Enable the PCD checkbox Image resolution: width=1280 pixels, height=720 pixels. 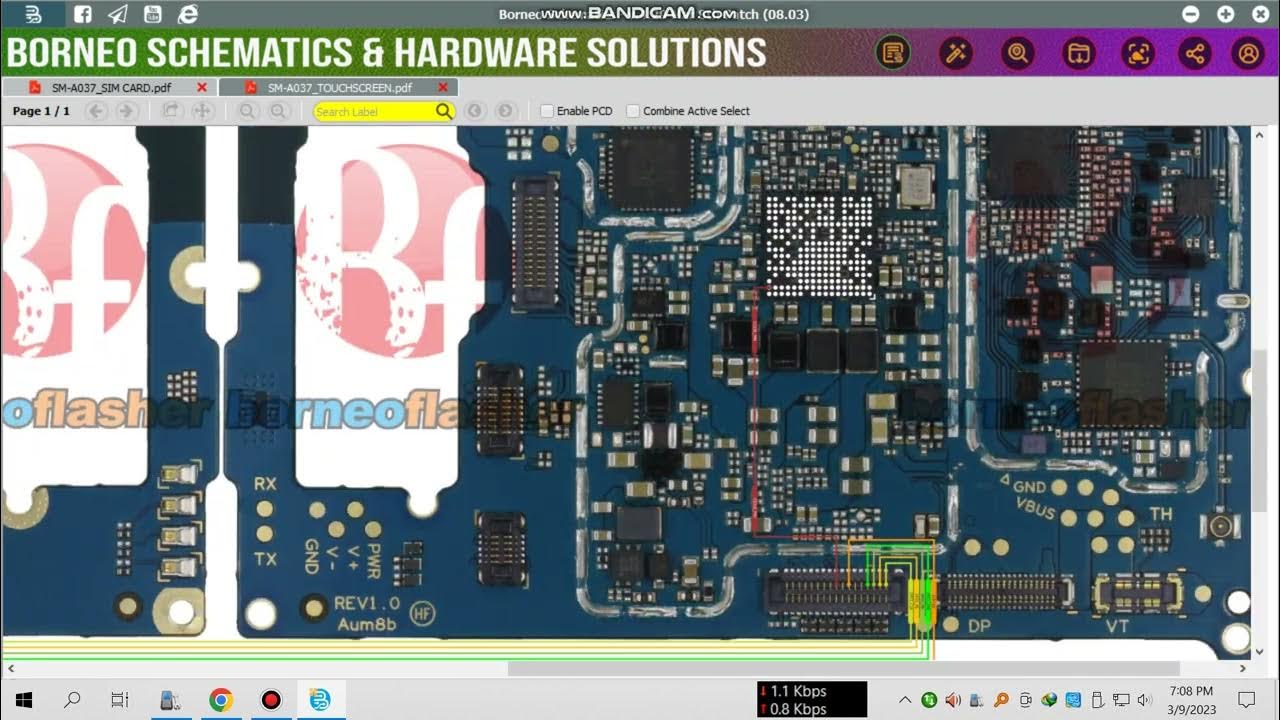547,111
